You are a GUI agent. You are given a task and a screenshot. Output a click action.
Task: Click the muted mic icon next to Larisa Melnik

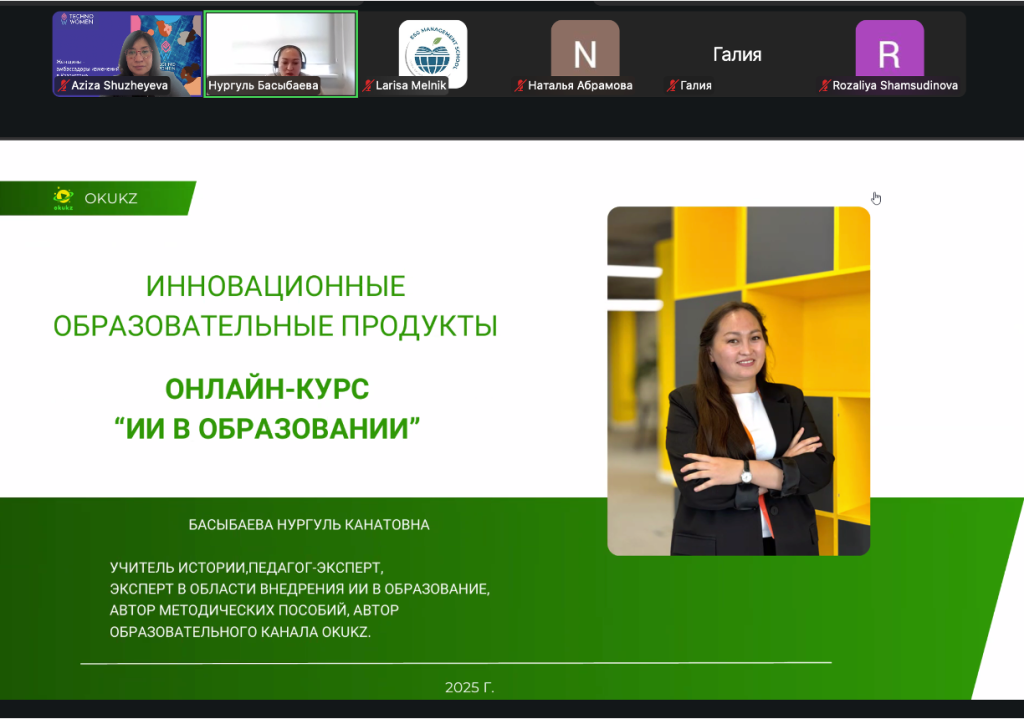368,86
